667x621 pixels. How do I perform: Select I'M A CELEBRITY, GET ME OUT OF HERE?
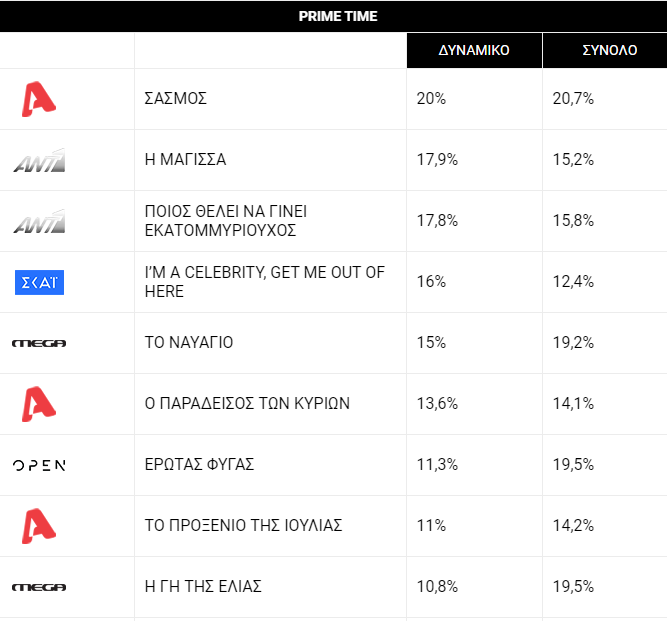[265, 282]
